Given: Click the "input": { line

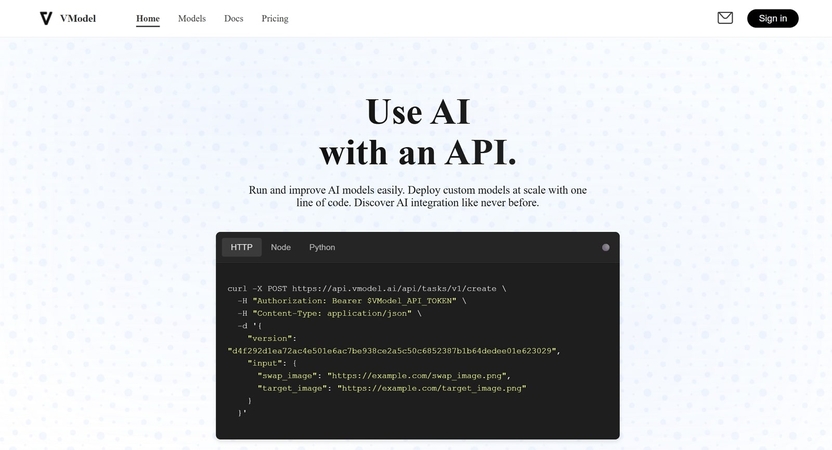Looking at the screenshot, I should click(272, 364).
